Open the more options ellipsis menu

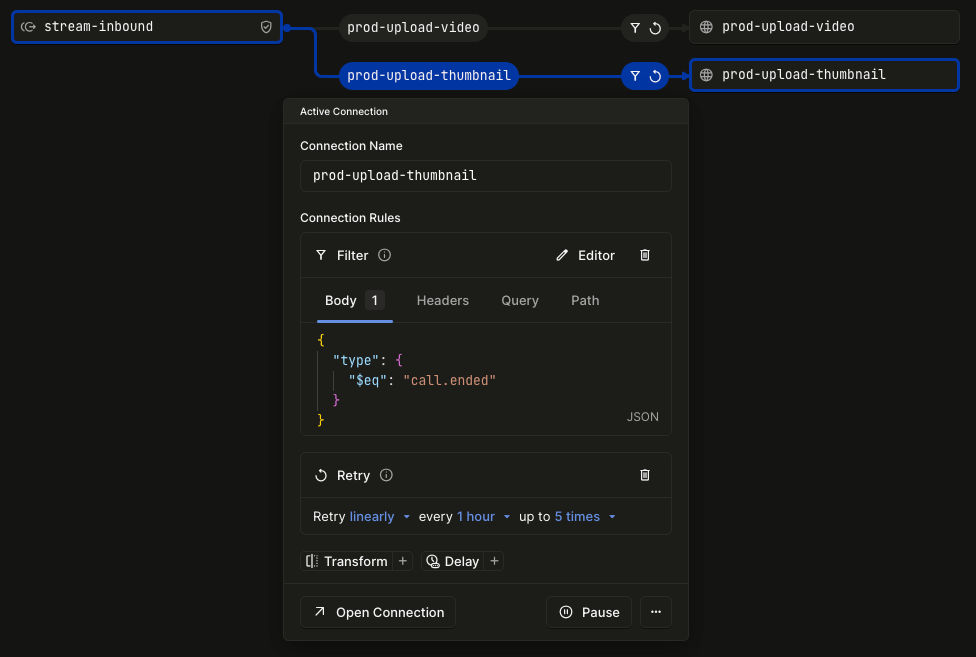(655, 612)
